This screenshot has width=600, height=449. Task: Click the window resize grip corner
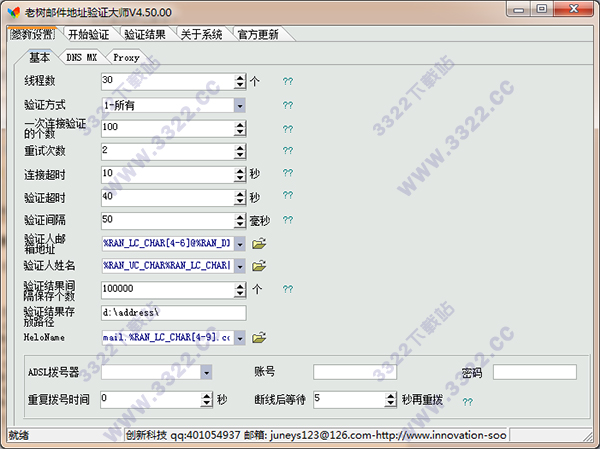588,436
